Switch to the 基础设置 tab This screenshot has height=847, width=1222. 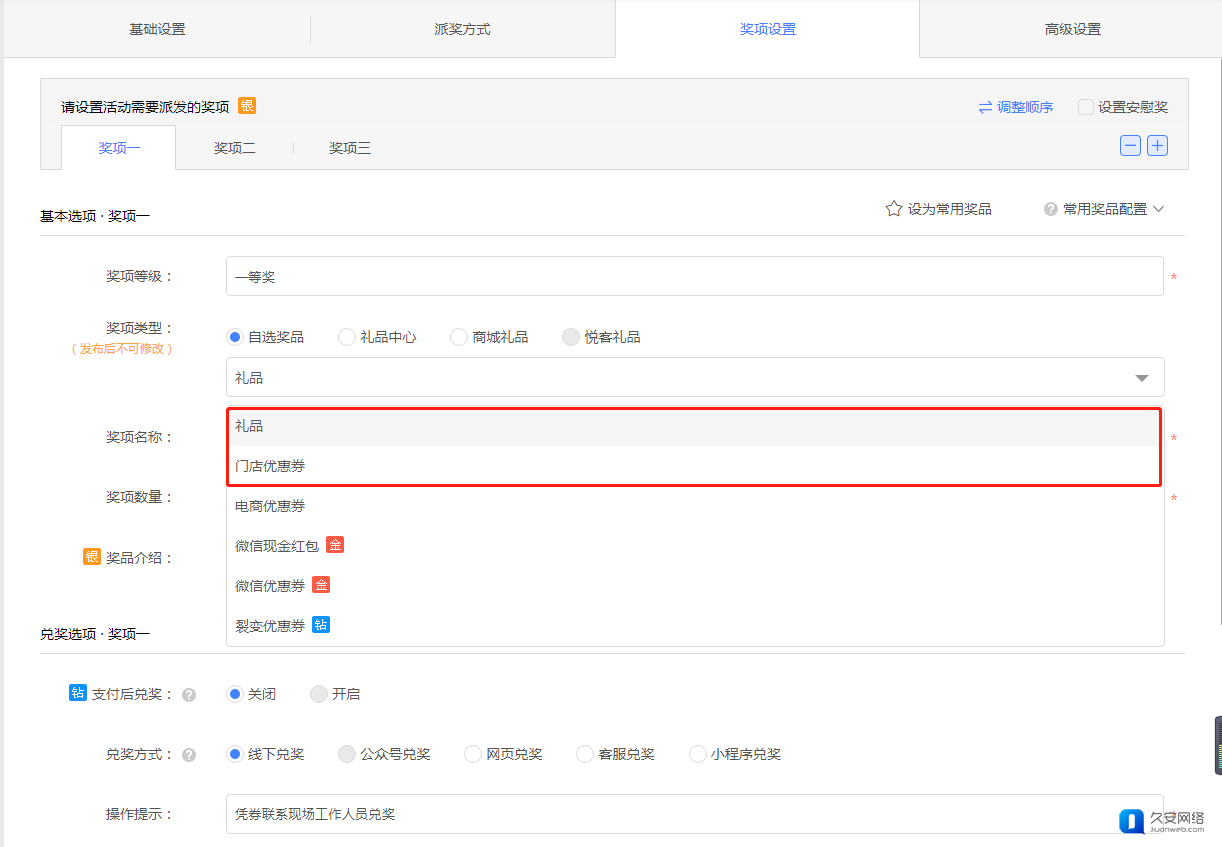157,29
